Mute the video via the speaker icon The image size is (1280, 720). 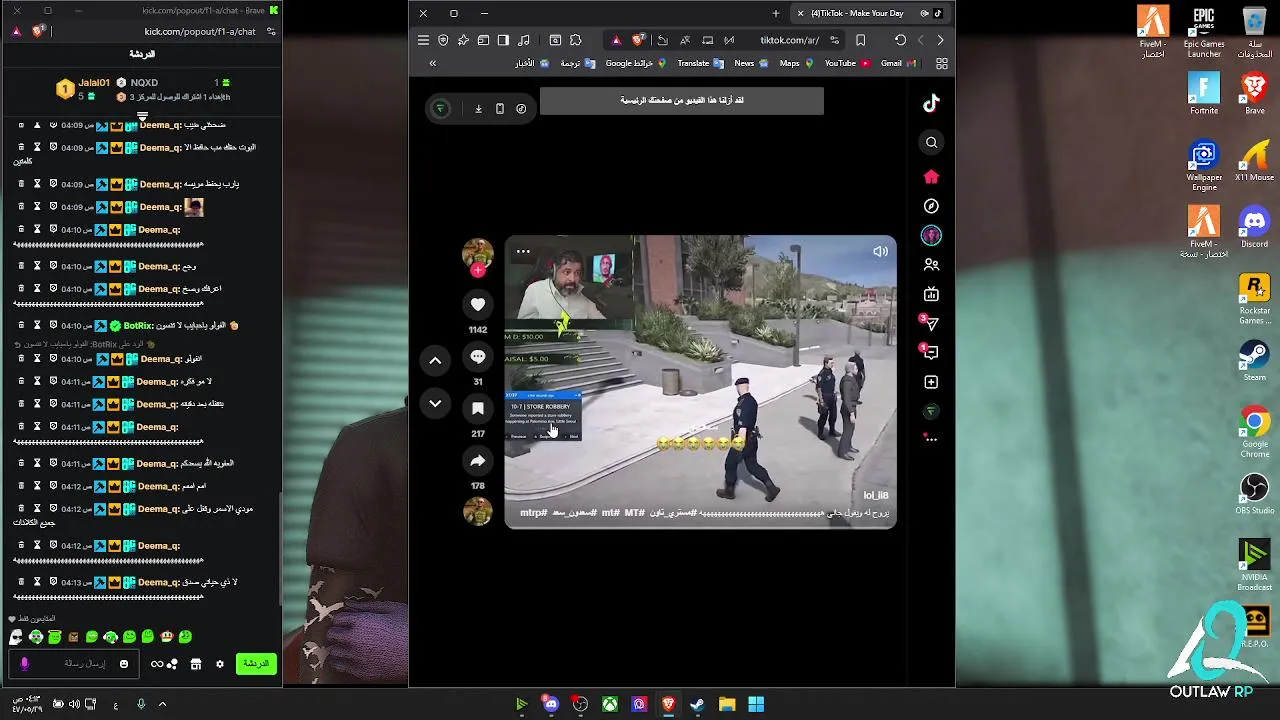[880, 252]
